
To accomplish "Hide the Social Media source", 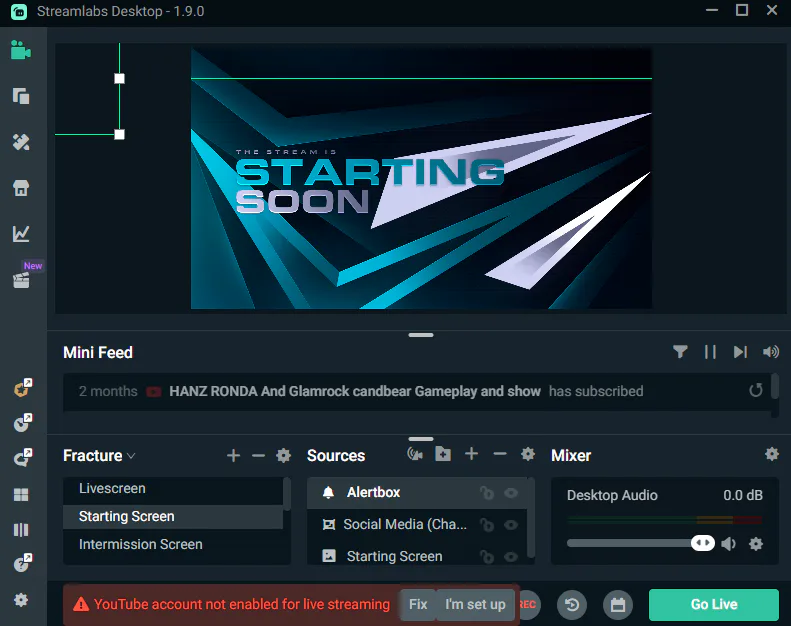I will click(511, 525).
